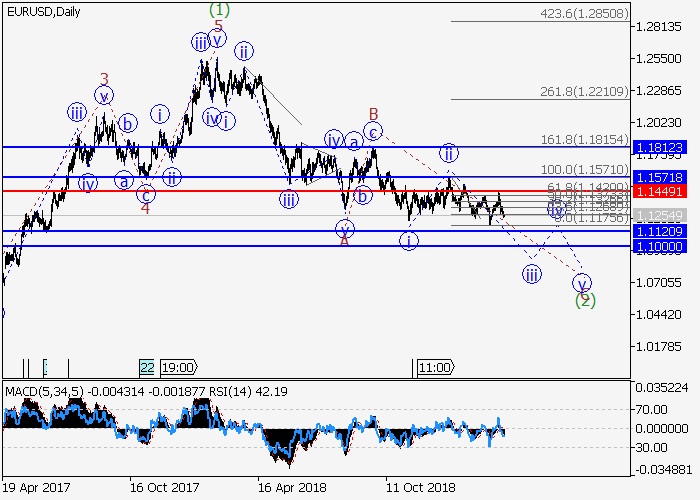Select the red A wave label
This screenshot has height=500, width=700.
pos(344,240)
